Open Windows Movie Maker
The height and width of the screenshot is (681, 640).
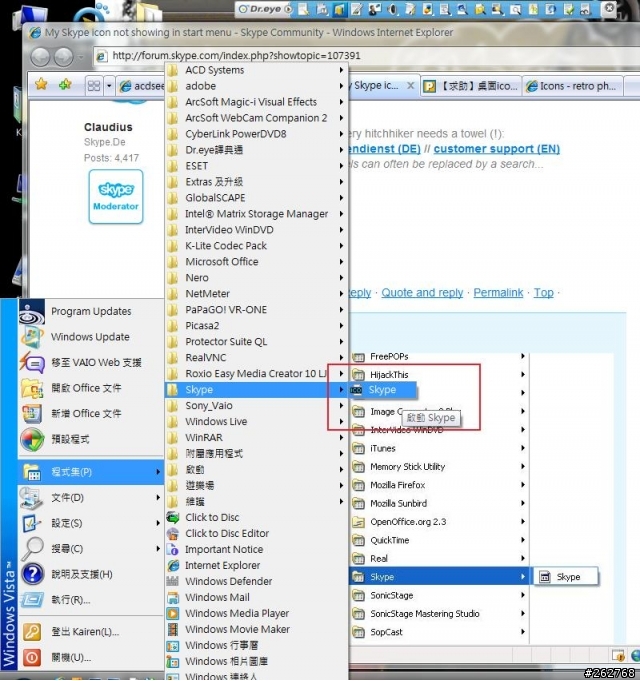pyautogui.click(x=256, y=630)
